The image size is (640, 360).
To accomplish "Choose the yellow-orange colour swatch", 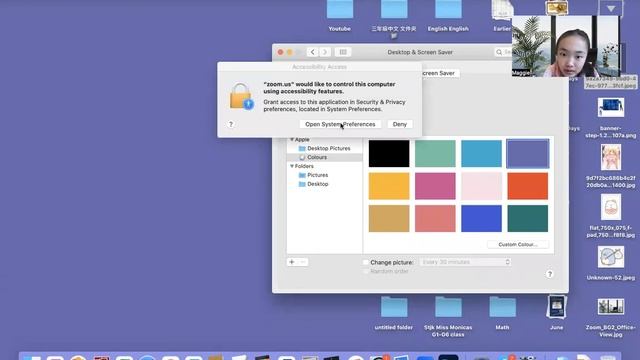I will (x=389, y=186).
